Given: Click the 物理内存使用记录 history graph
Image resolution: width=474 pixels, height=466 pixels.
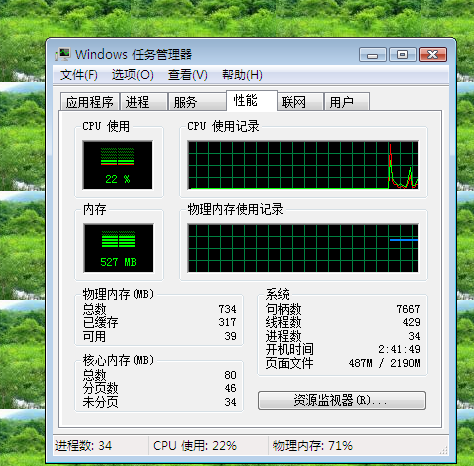Looking at the screenshot, I should pos(303,248).
